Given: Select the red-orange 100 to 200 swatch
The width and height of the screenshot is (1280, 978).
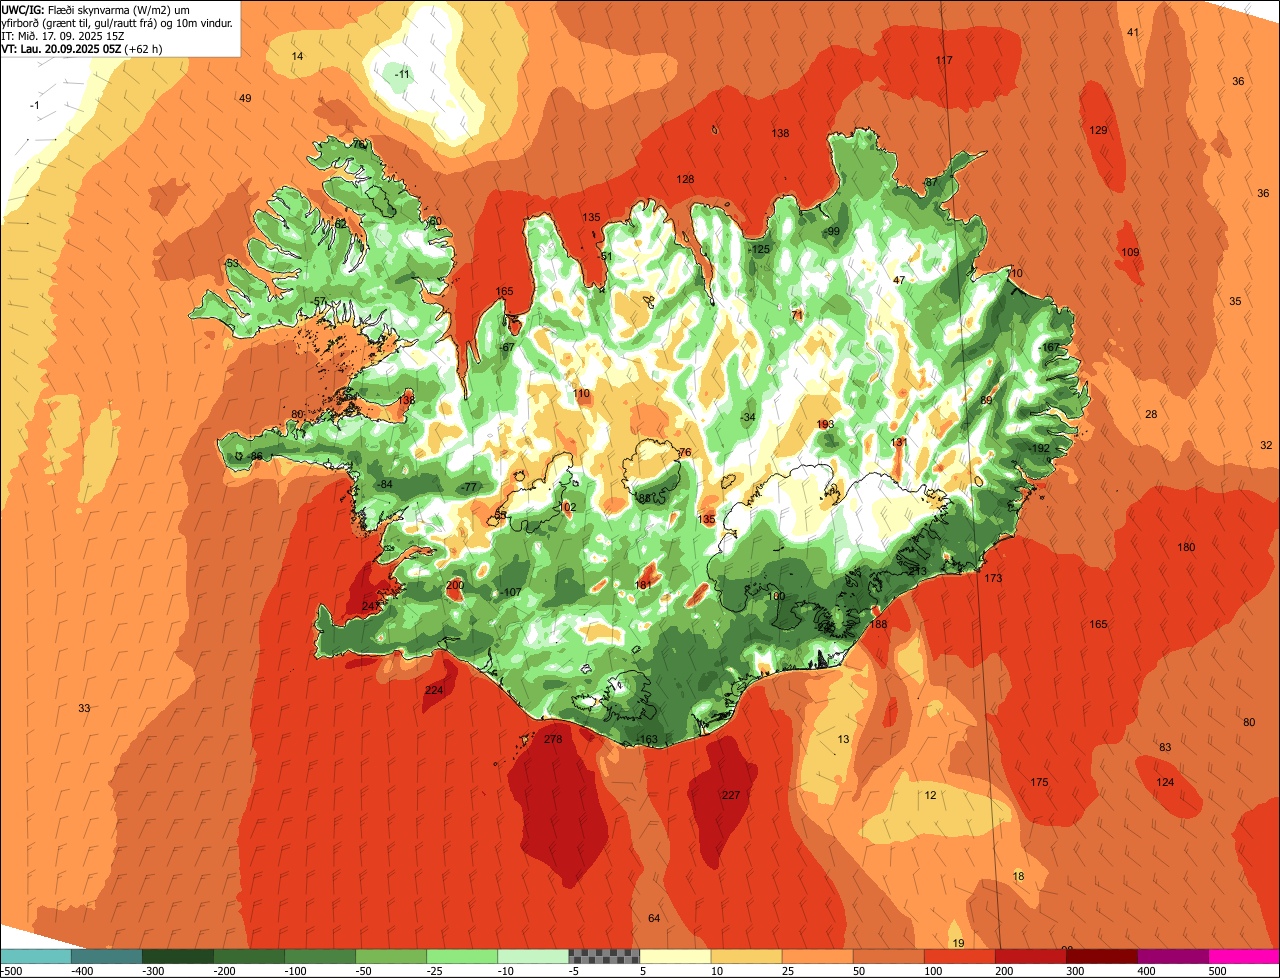Looking at the screenshot, I should 959,956.
